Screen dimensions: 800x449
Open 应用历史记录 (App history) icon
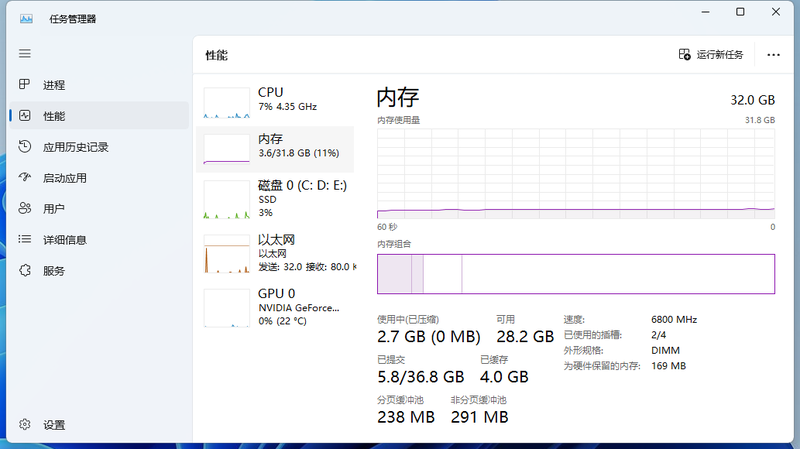(x=25, y=147)
